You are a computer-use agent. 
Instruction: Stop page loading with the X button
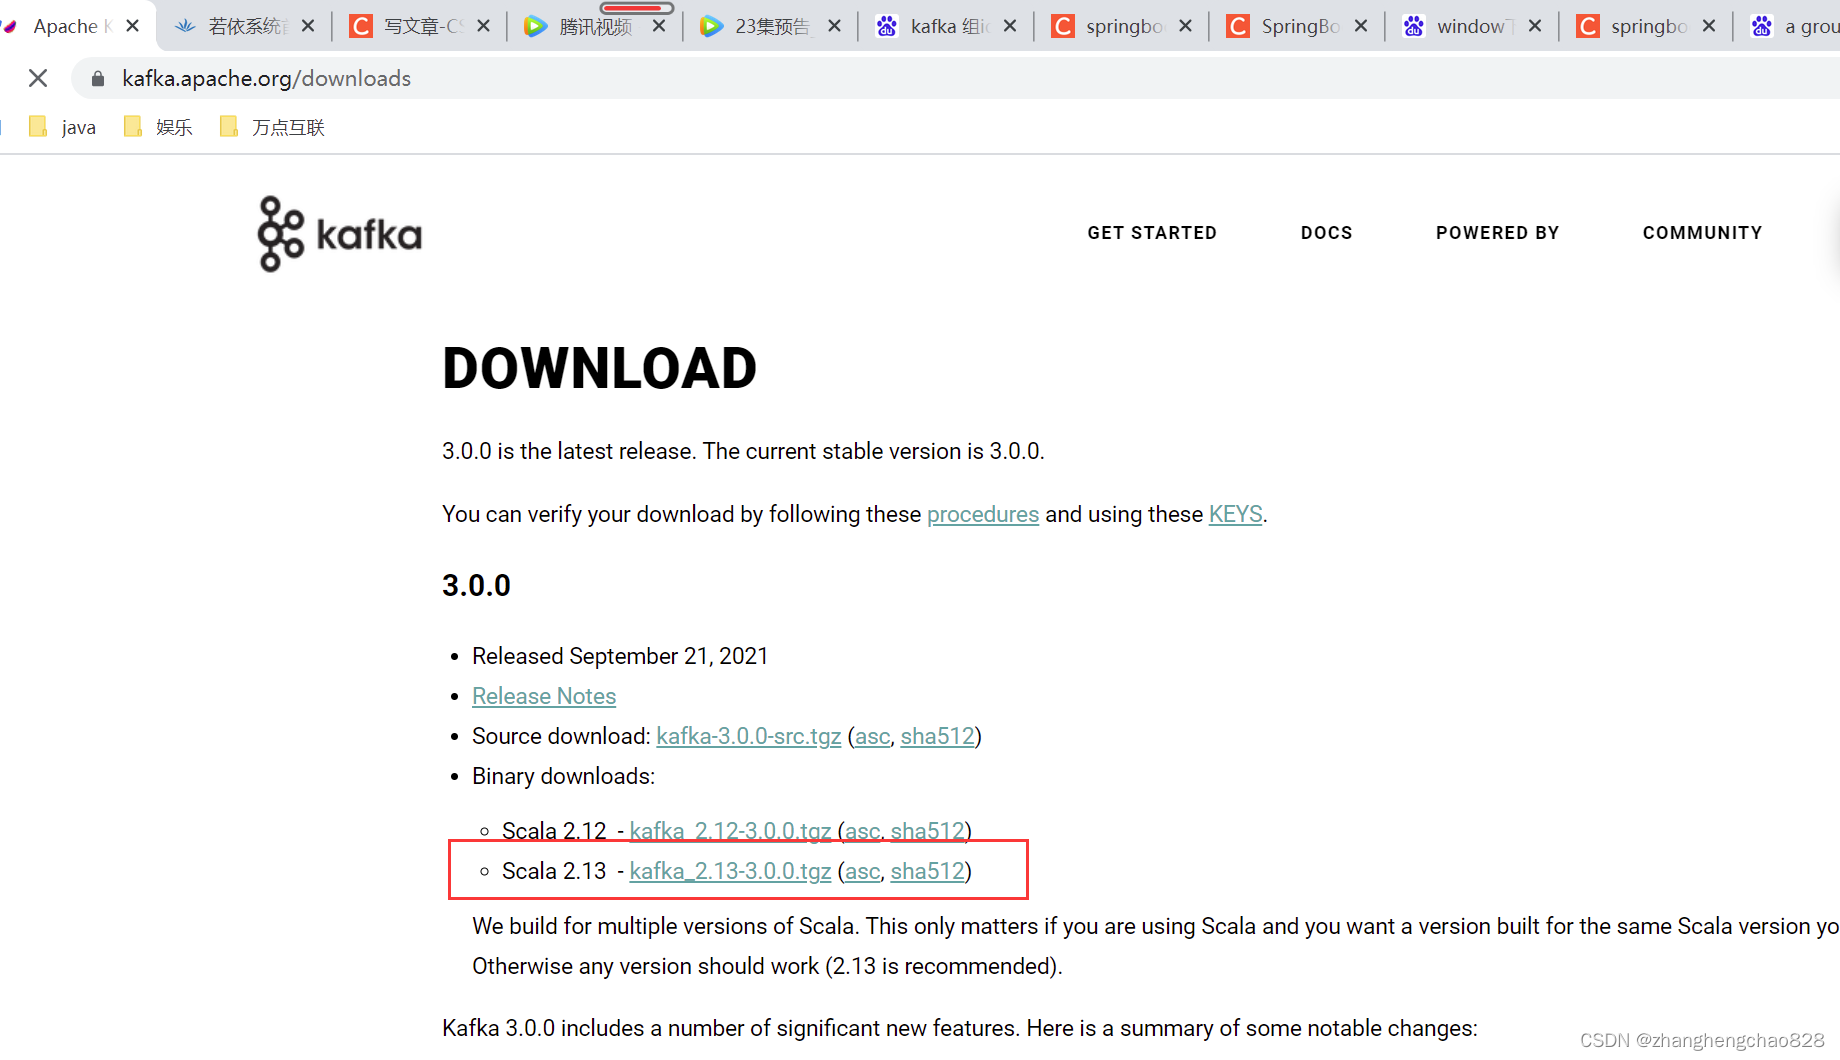(x=38, y=78)
